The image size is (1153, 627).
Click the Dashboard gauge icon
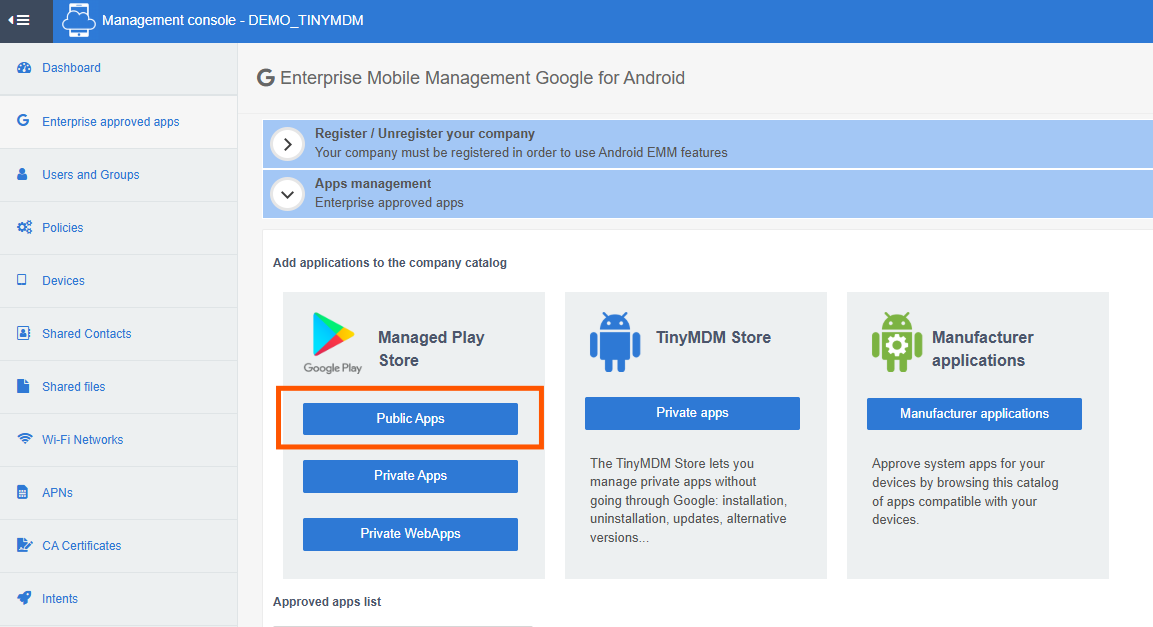24,68
